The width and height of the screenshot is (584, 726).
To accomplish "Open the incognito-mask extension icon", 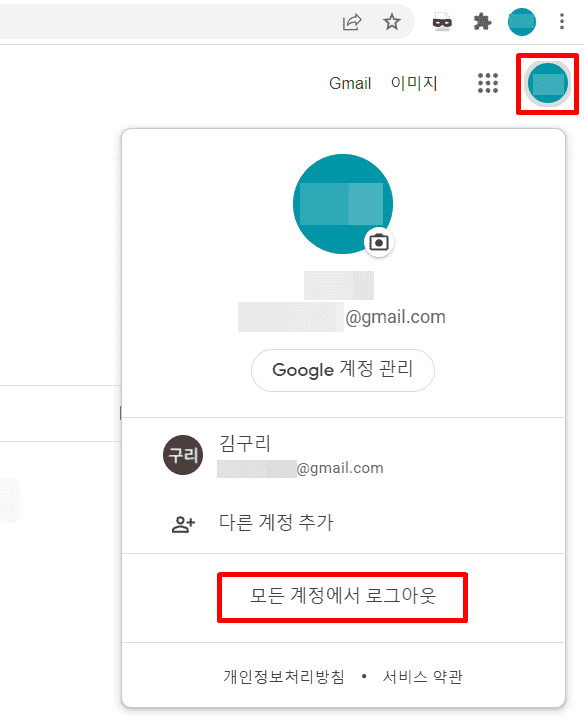I will (x=442, y=21).
